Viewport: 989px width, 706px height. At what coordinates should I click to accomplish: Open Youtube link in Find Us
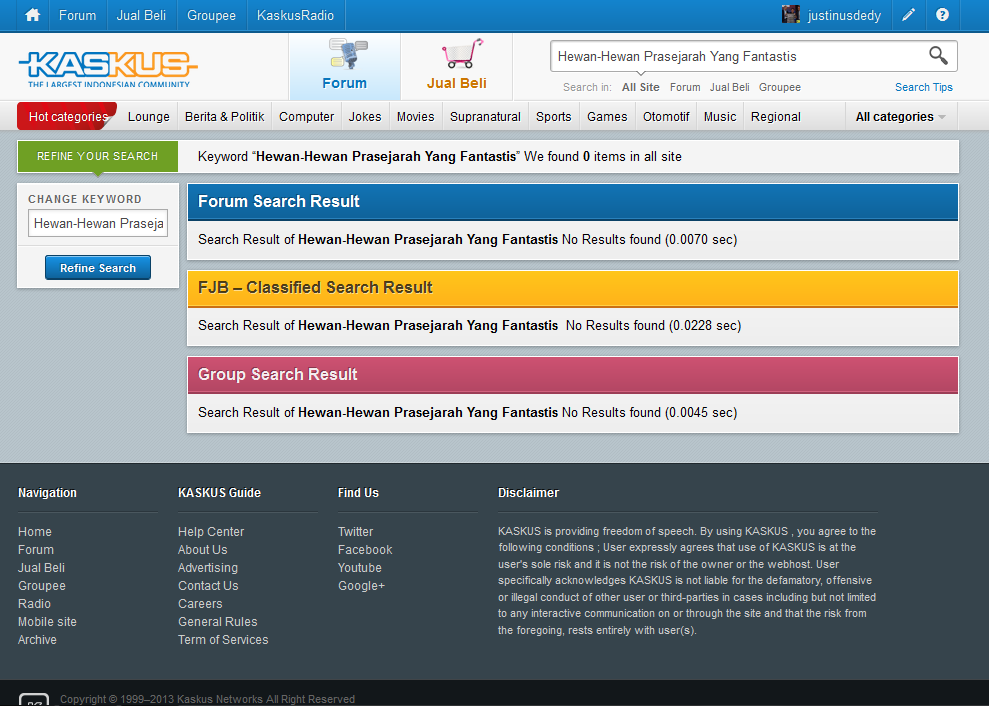pyautogui.click(x=360, y=568)
